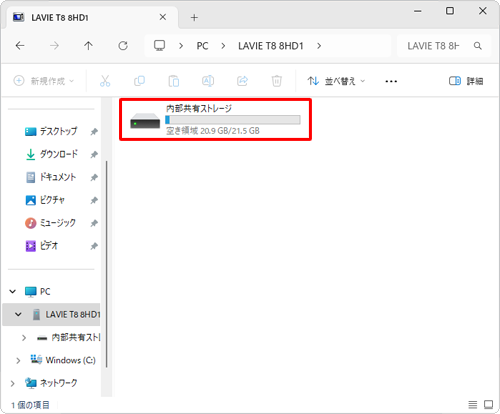Open ダウンロード in quick access
The width and height of the screenshot is (500, 414).
click(x=59, y=154)
